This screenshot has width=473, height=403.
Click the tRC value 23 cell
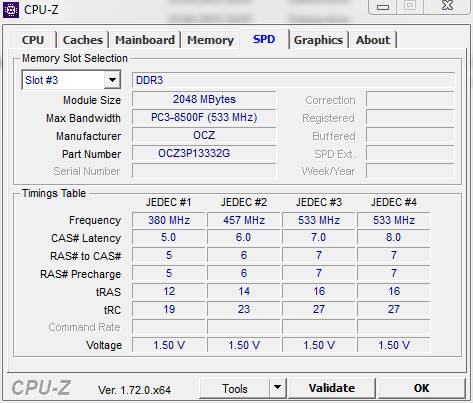pos(244,309)
